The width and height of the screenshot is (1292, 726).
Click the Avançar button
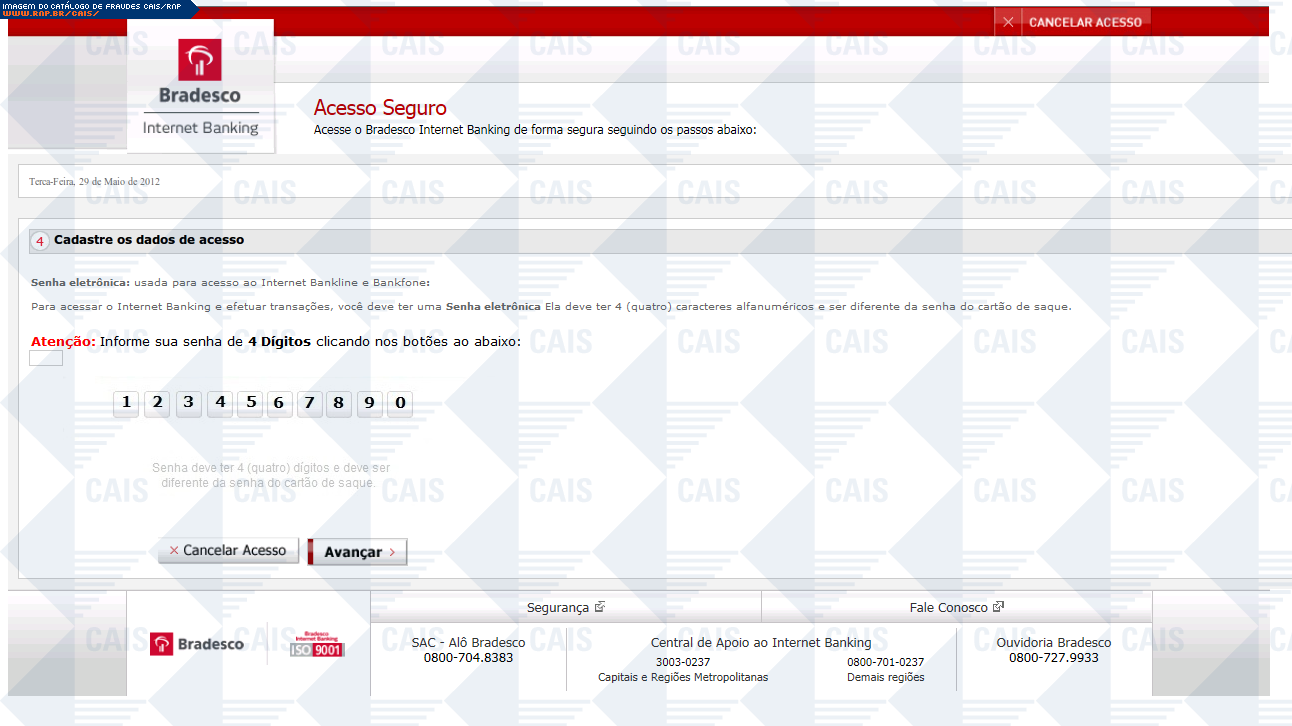(x=357, y=552)
